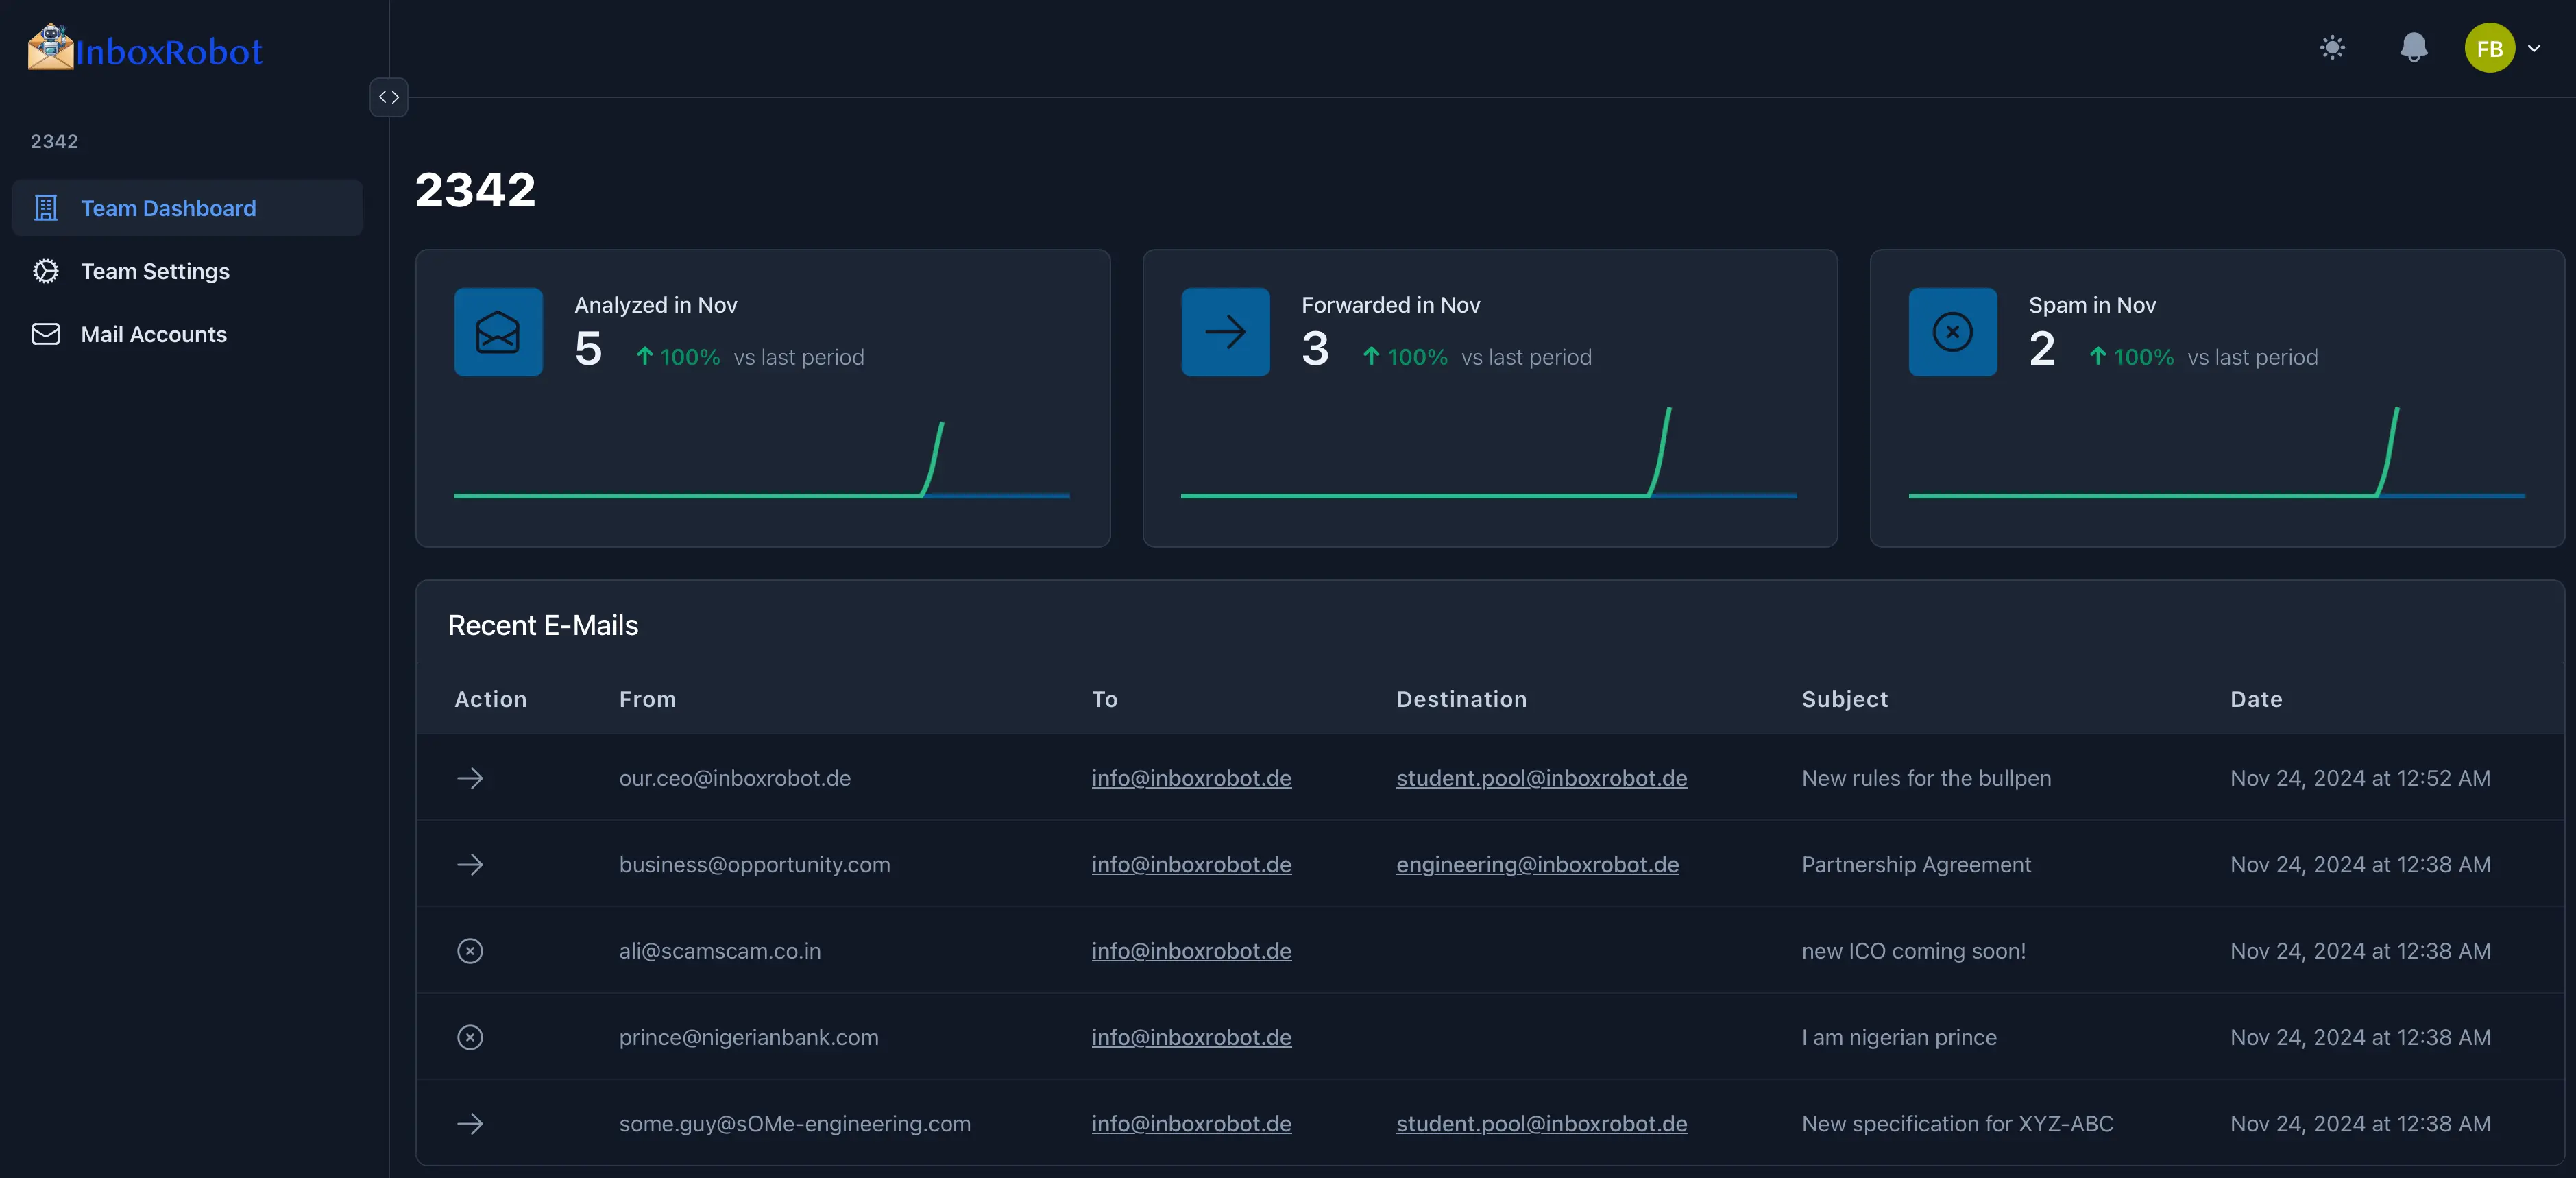The image size is (2576, 1178).
Task: Click date Nov 24, 2024 at 12:52 AM
Action: [2360, 778]
